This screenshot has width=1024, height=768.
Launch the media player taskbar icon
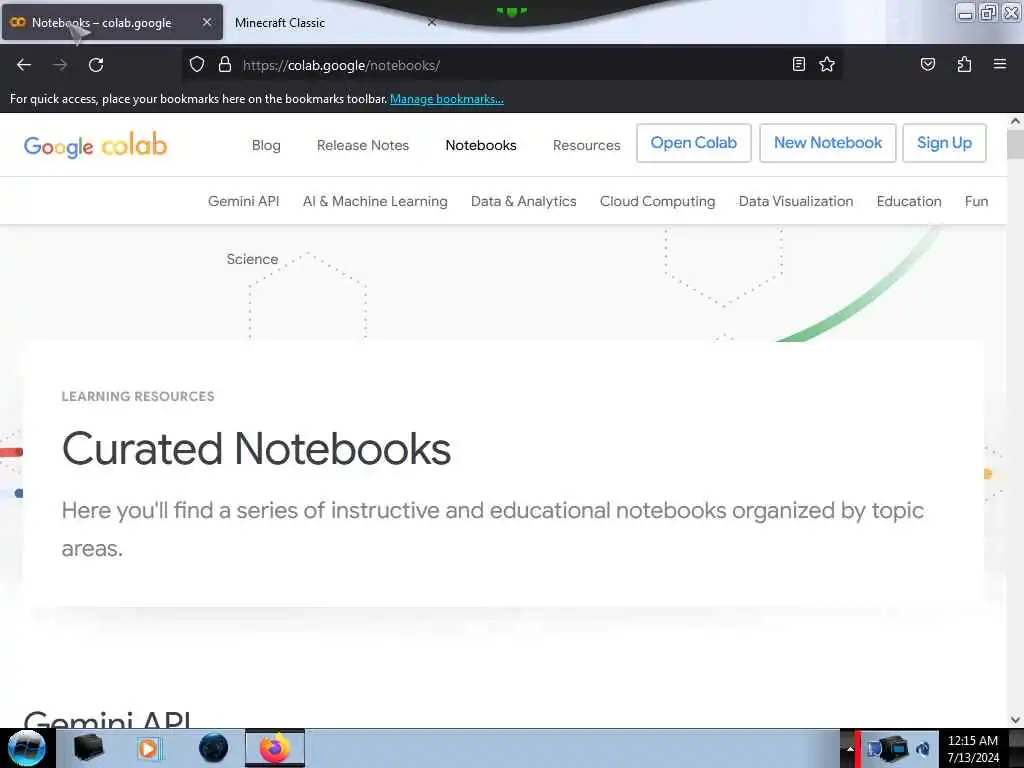[148, 748]
